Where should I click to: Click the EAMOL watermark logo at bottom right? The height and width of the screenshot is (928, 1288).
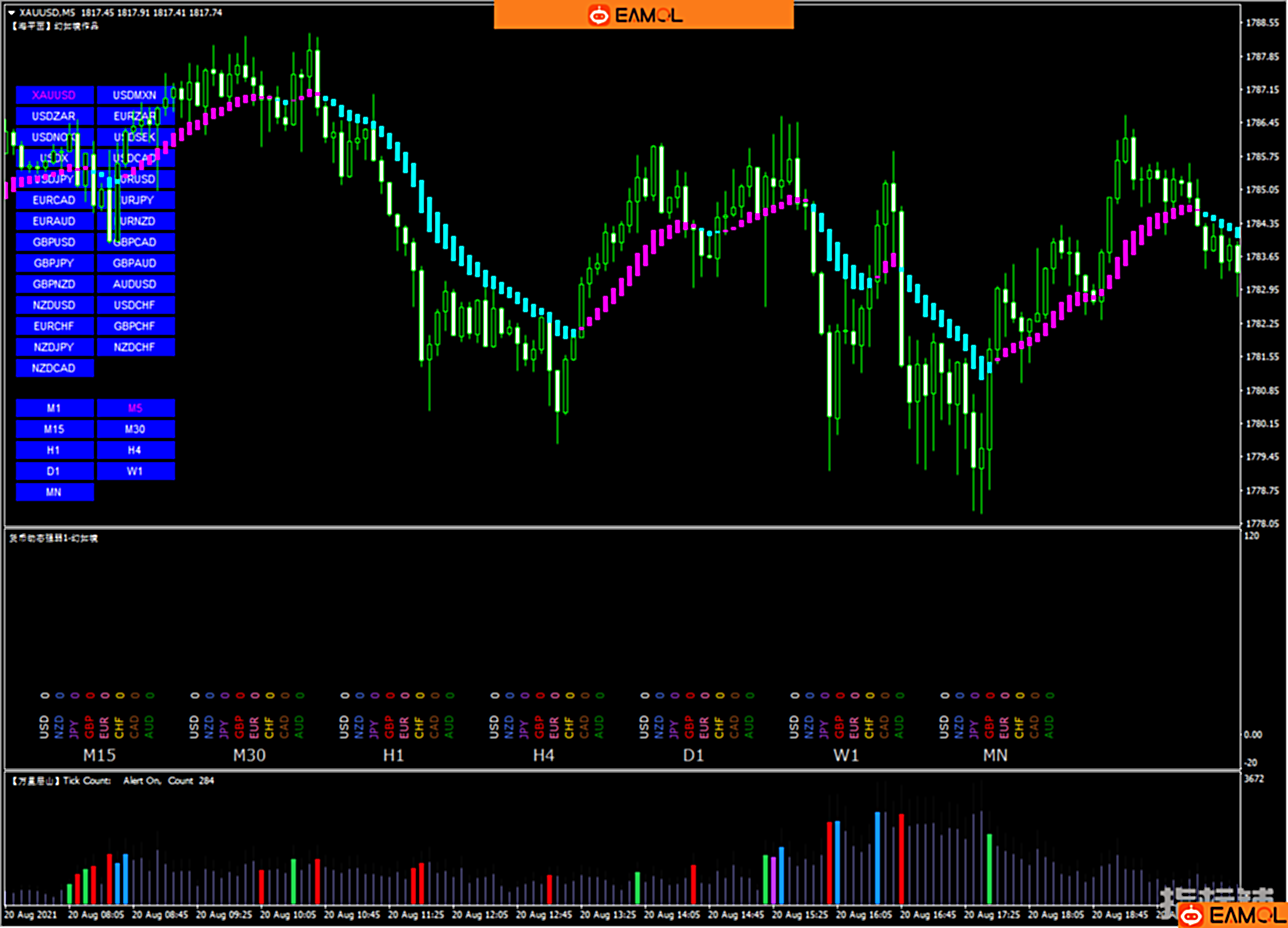point(1231,913)
